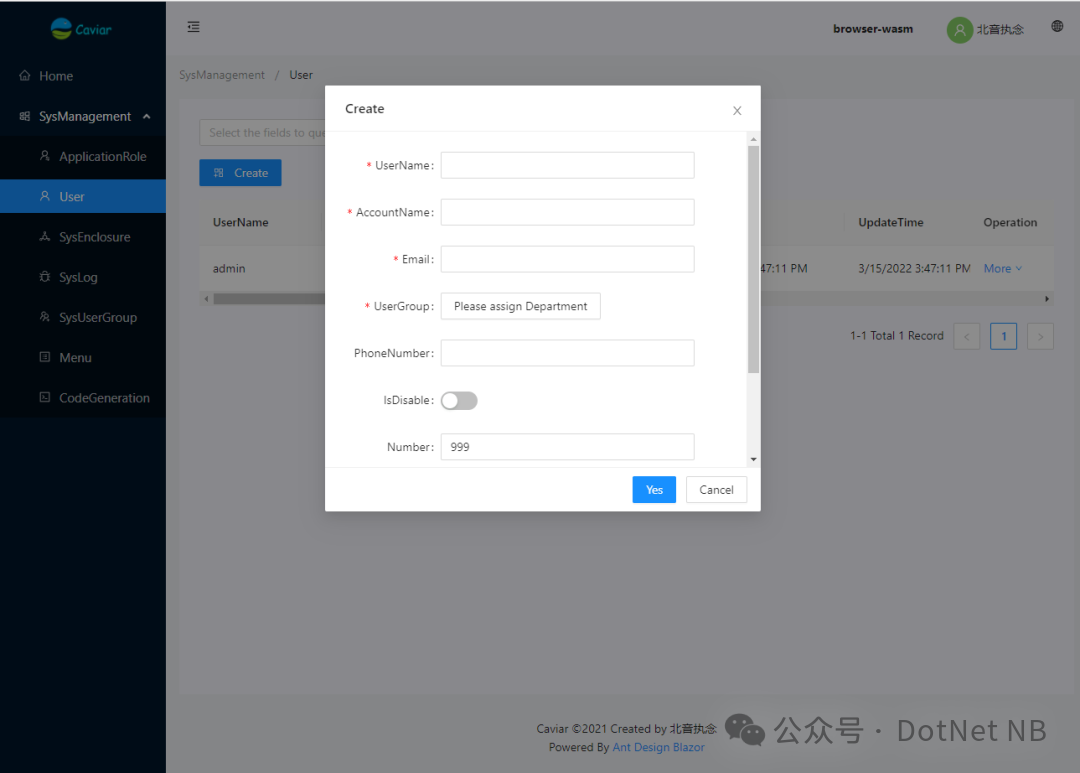The image size is (1080, 773).
Task: Close the Create dialog with X
Action: (x=737, y=110)
